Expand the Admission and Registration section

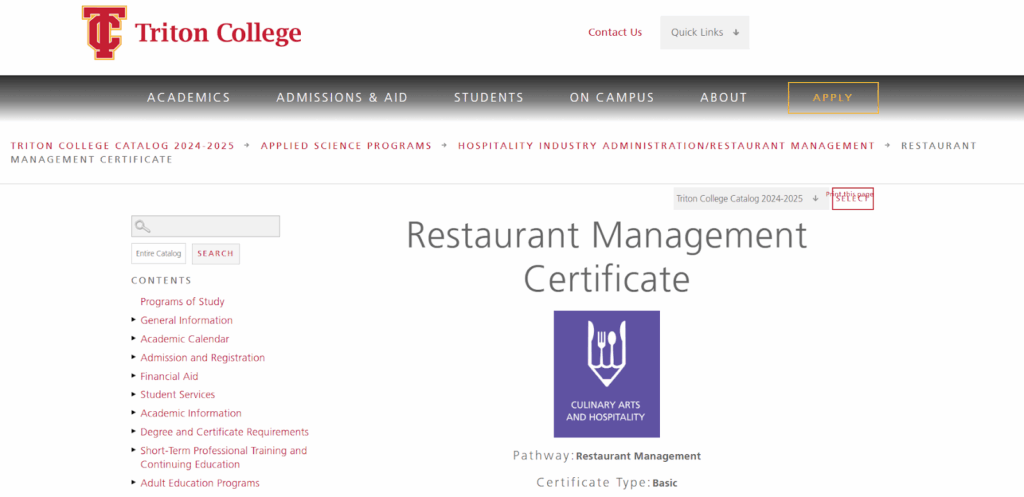click(x=134, y=357)
